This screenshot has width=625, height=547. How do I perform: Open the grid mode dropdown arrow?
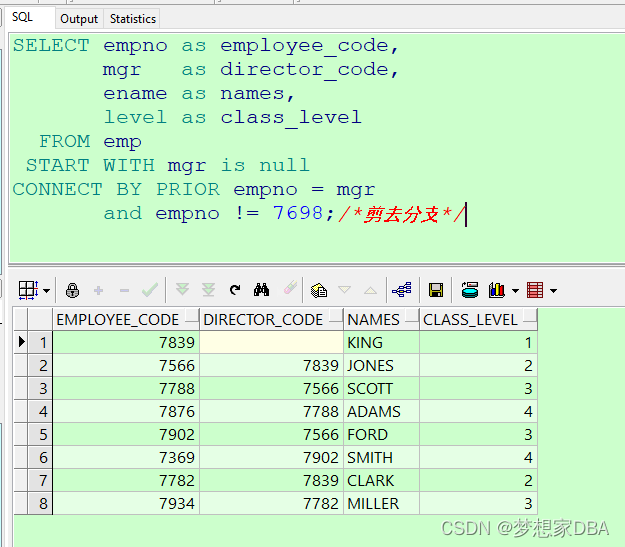pyautogui.click(x=47, y=291)
